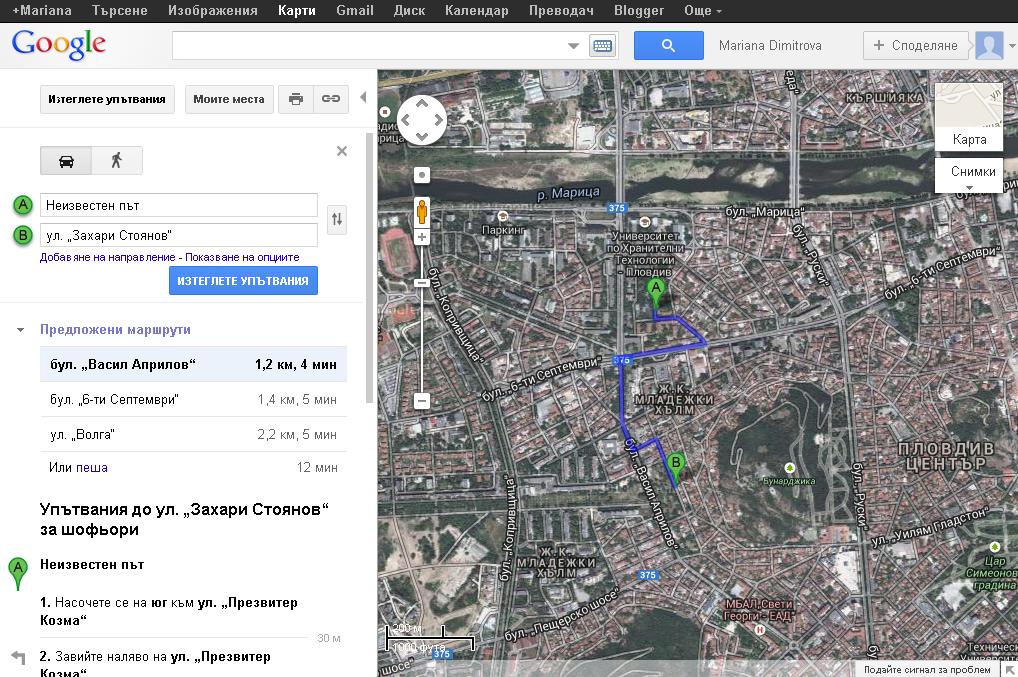This screenshot has width=1018, height=677.
Task: Select driving mode car toggle
Action: pos(66,161)
